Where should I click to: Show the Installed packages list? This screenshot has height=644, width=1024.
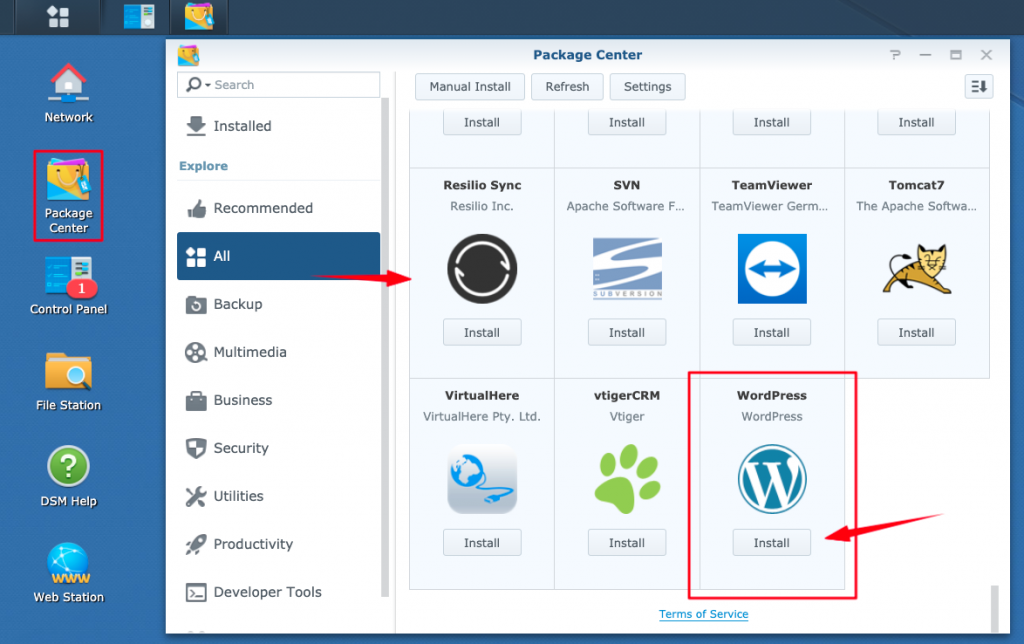point(278,126)
